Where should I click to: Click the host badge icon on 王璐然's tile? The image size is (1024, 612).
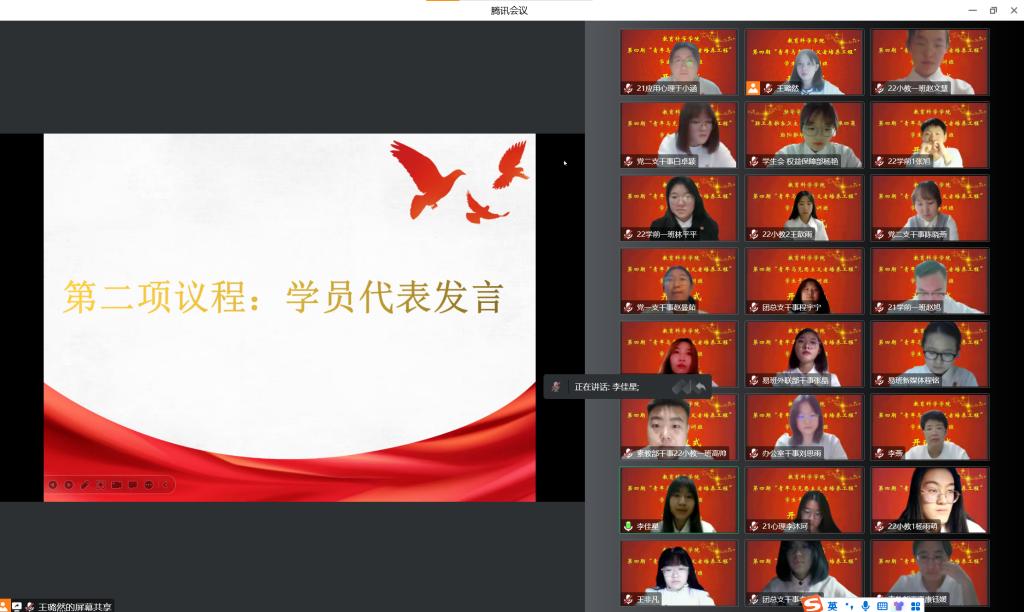click(x=753, y=88)
